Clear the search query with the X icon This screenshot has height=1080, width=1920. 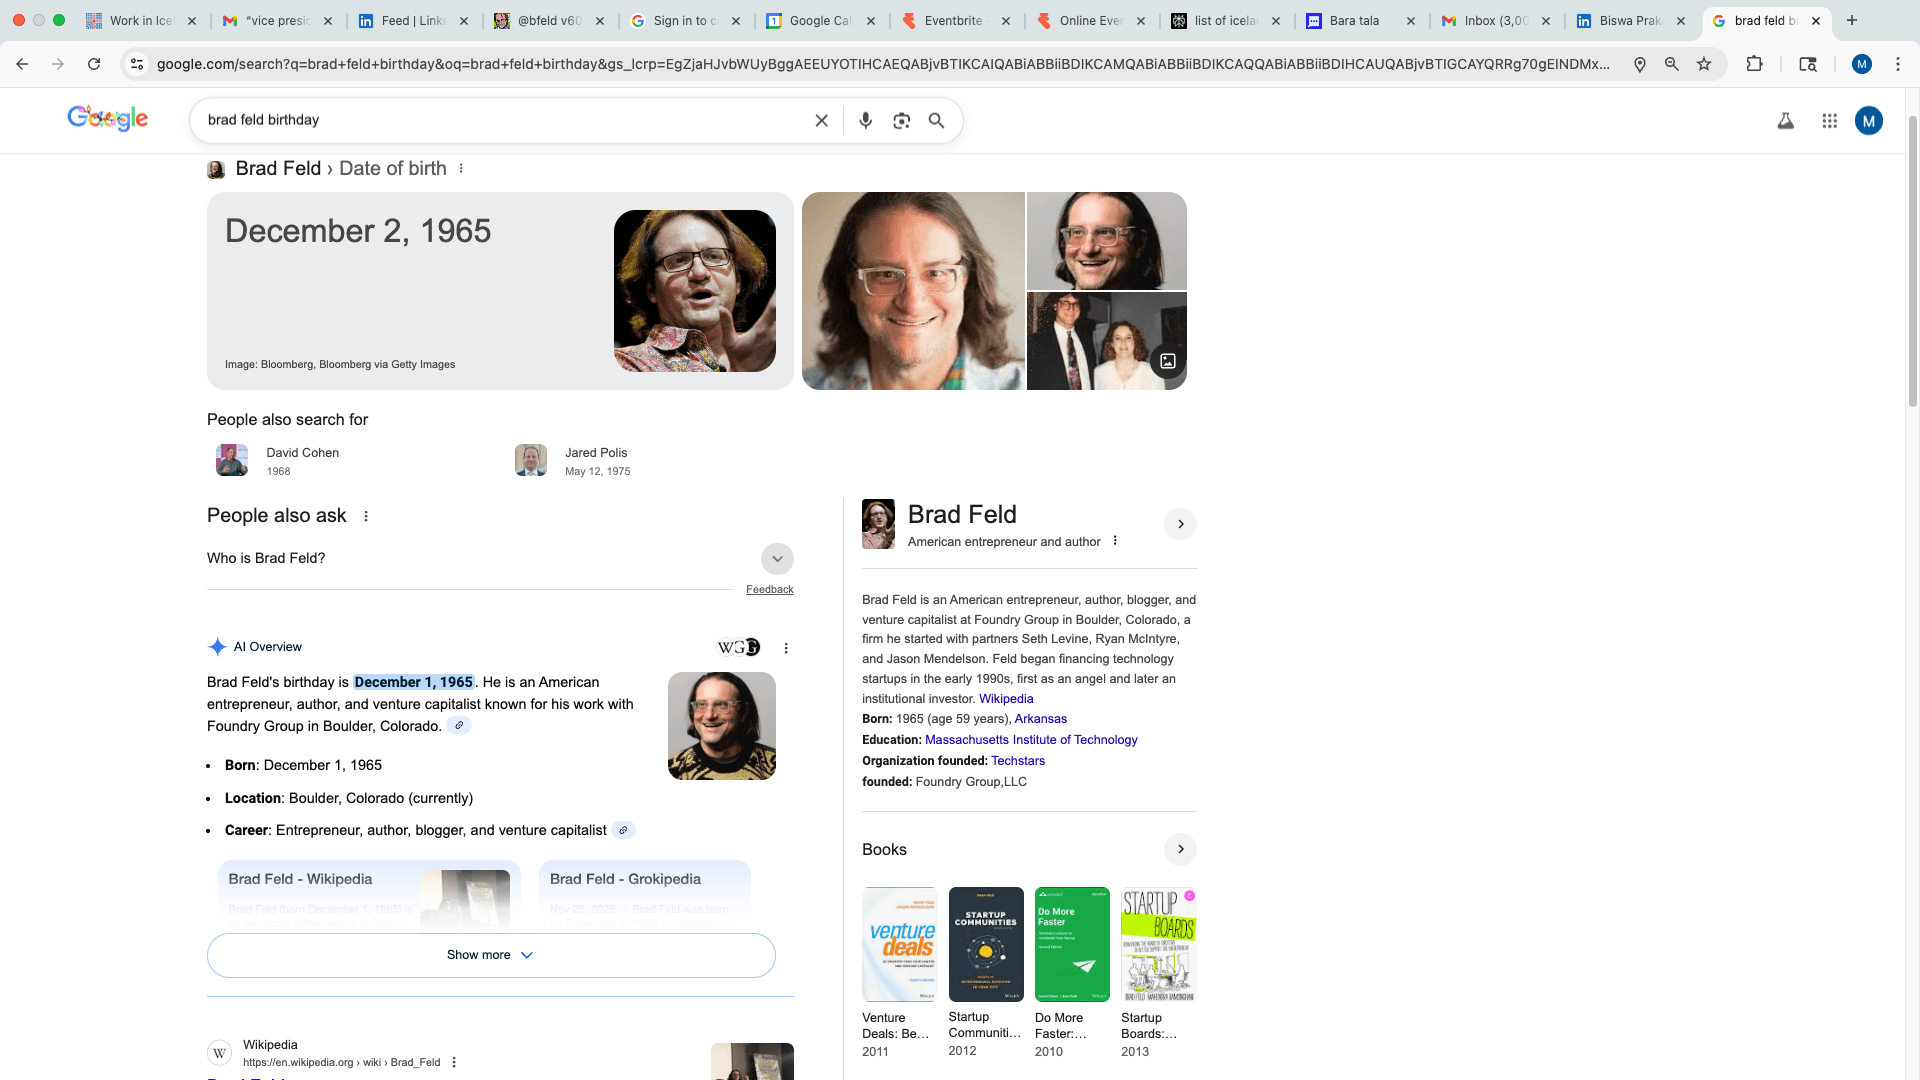coord(821,120)
